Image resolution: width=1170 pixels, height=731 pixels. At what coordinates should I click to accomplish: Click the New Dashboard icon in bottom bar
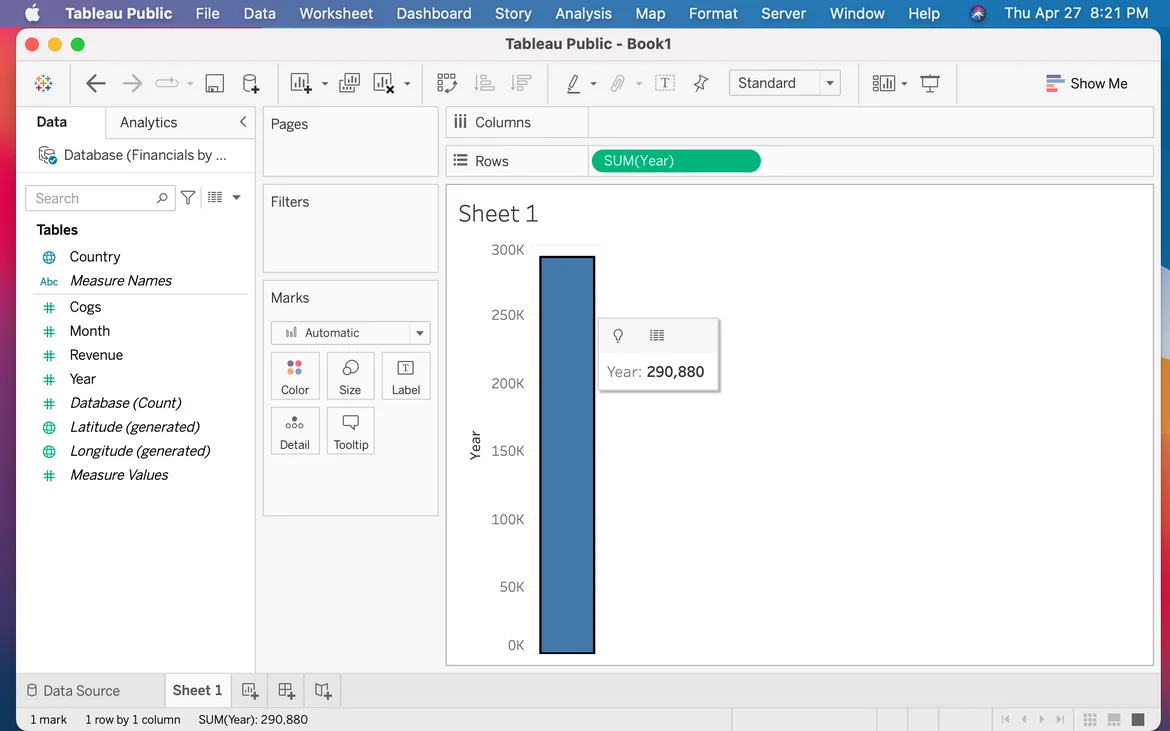[x=286, y=691]
